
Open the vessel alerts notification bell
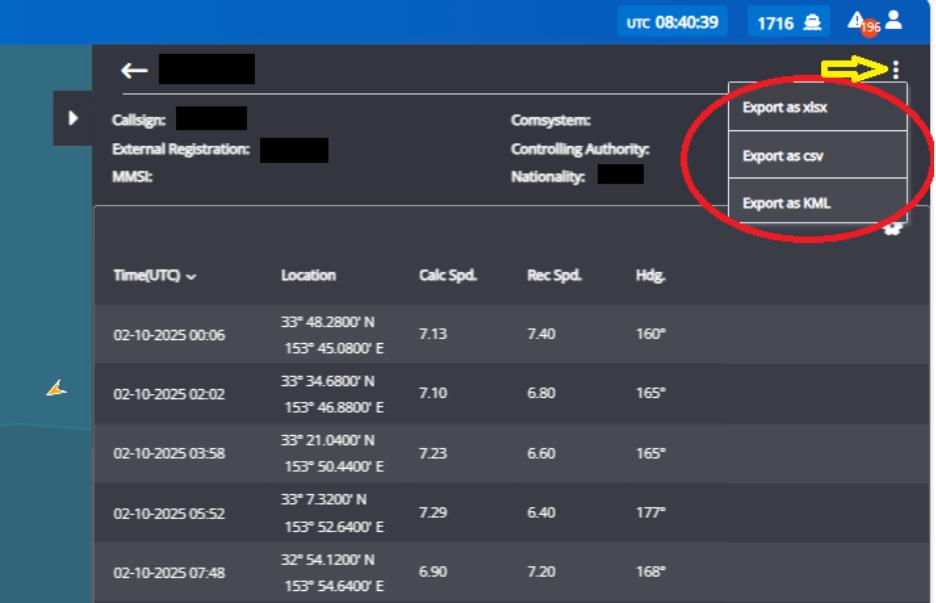(857, 20)
